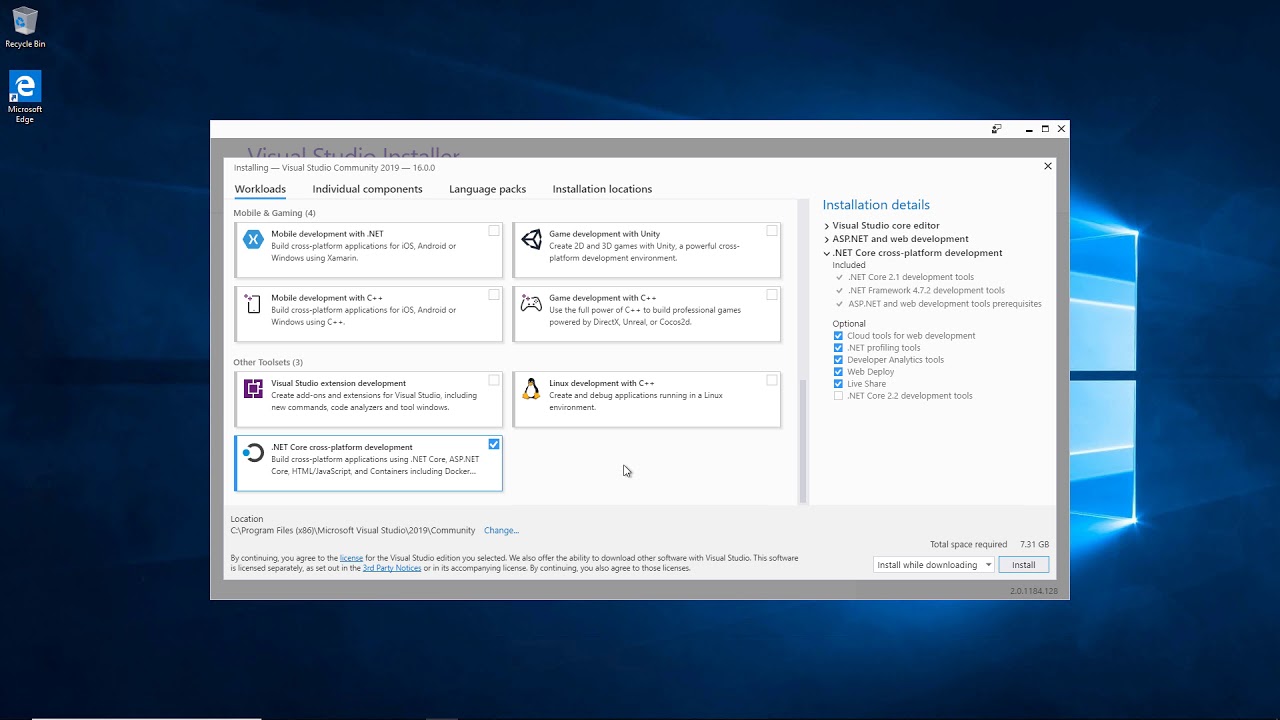Open Microsoft Edge desktop shortcut
This screenshot has height=720, width=1280.
pos(25,97)
